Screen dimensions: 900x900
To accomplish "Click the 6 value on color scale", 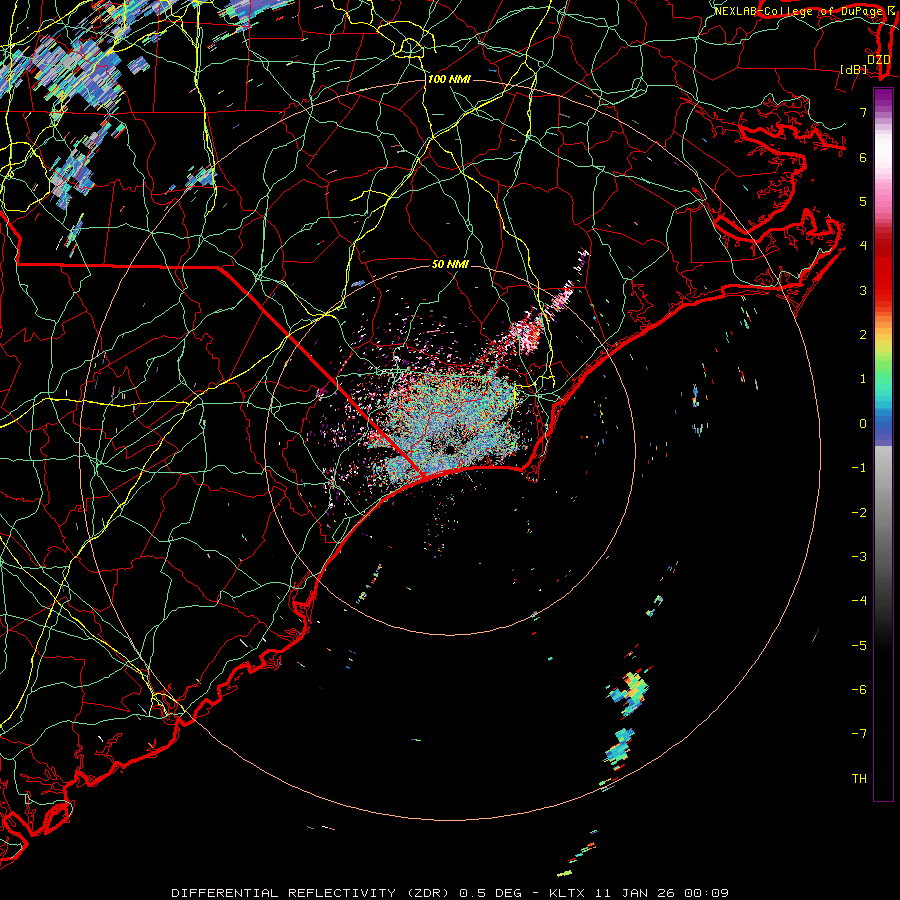I will (863, 157).
